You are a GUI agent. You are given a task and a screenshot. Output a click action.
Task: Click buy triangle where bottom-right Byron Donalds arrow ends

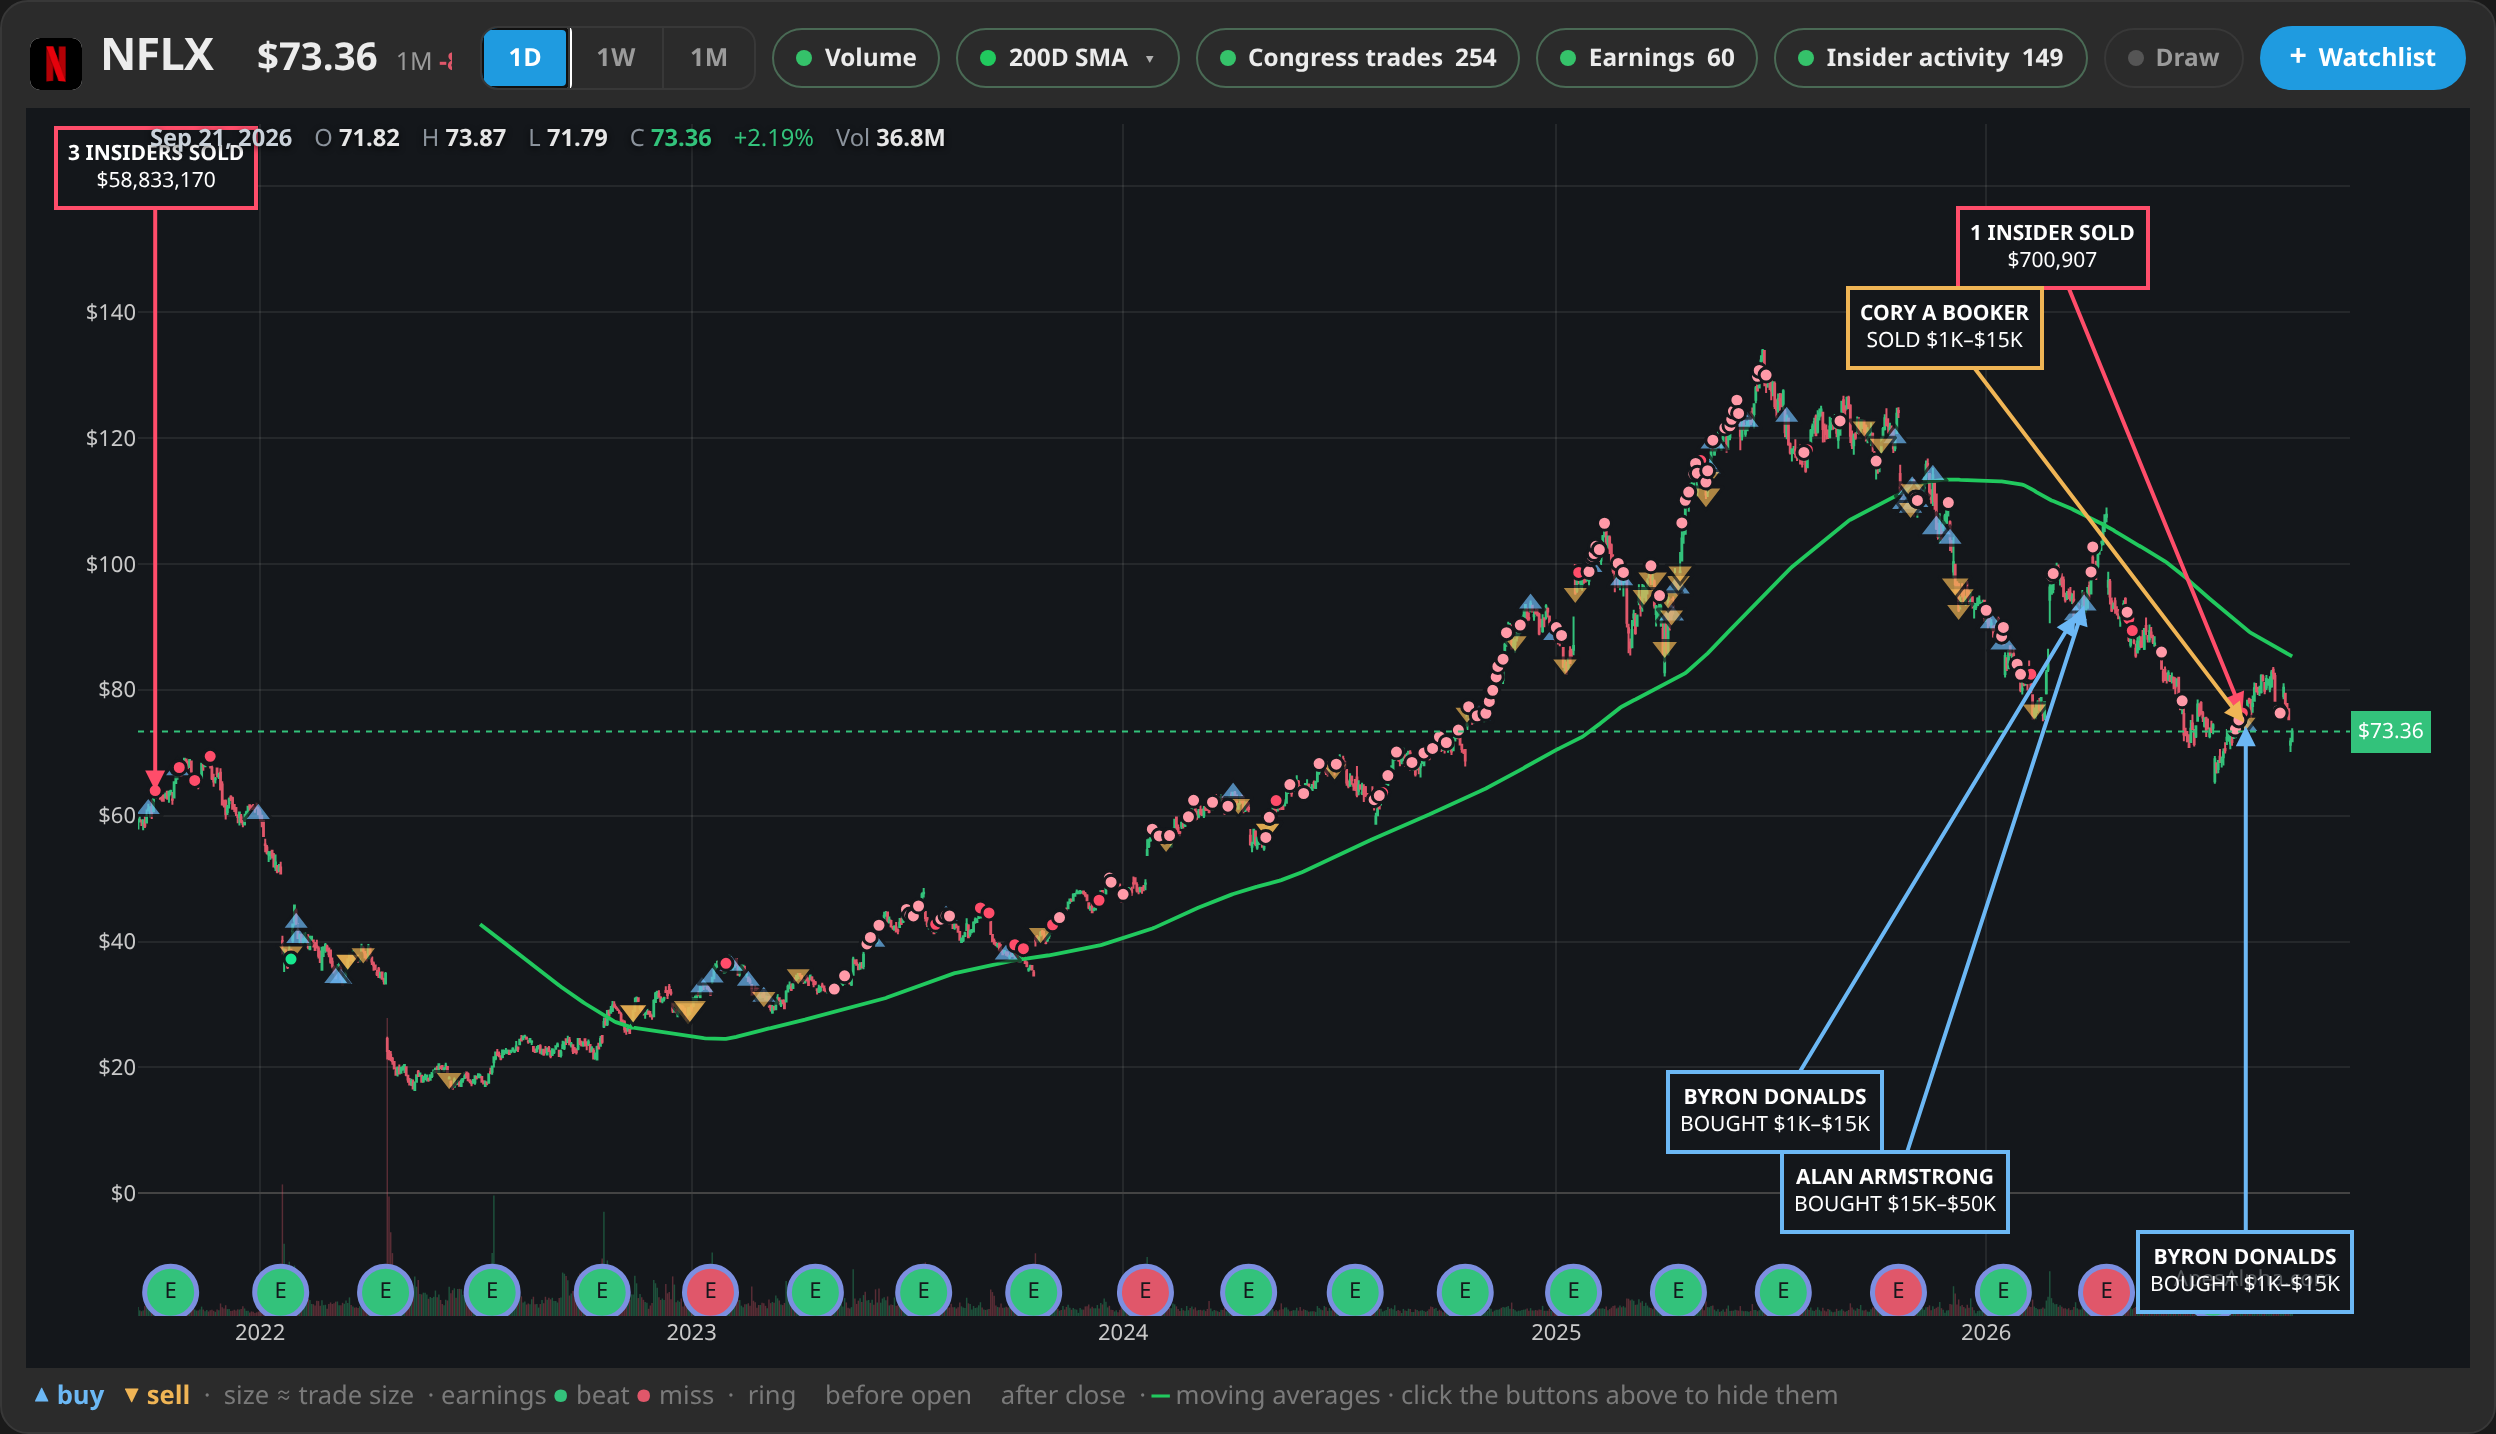[2245, 737]
